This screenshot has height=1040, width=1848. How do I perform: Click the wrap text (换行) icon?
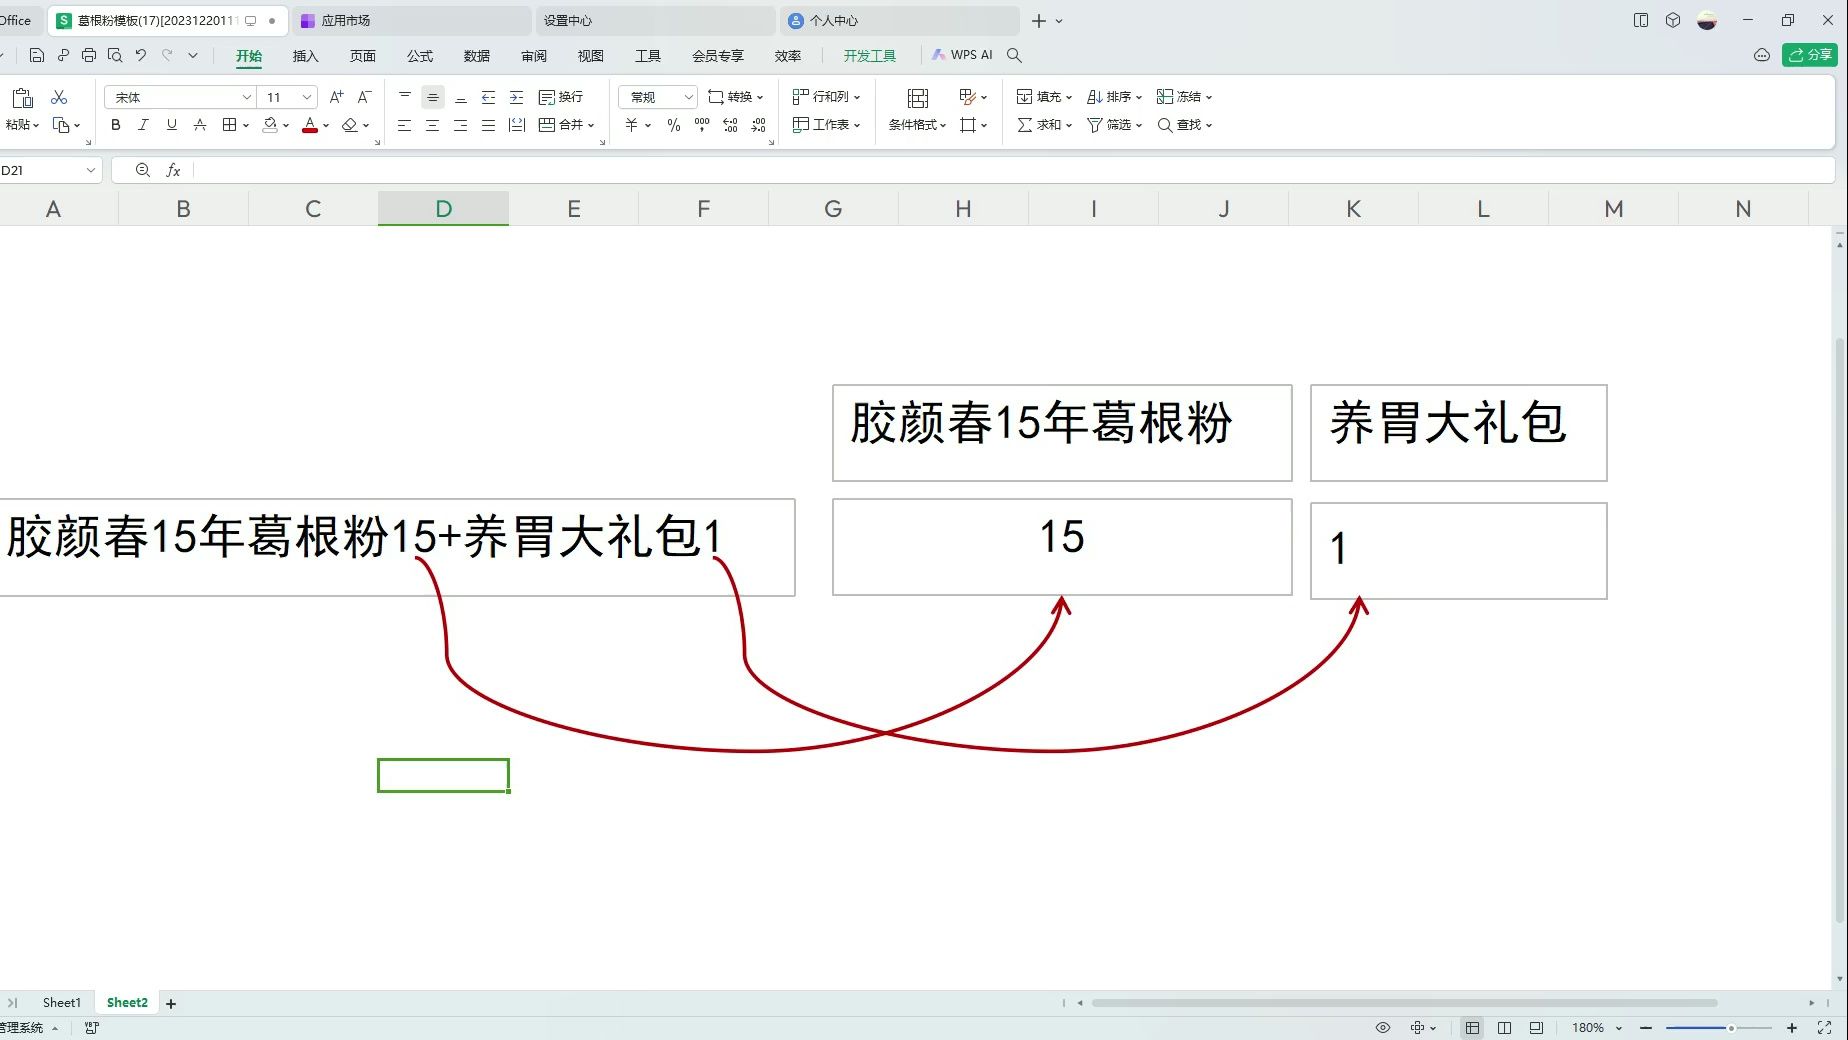556,97
